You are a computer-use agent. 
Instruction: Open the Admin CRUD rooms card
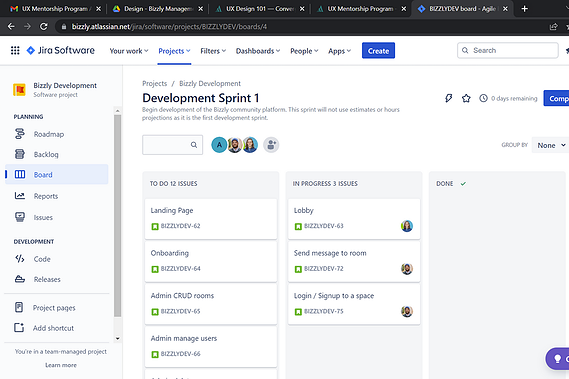[x=211, y=304]
